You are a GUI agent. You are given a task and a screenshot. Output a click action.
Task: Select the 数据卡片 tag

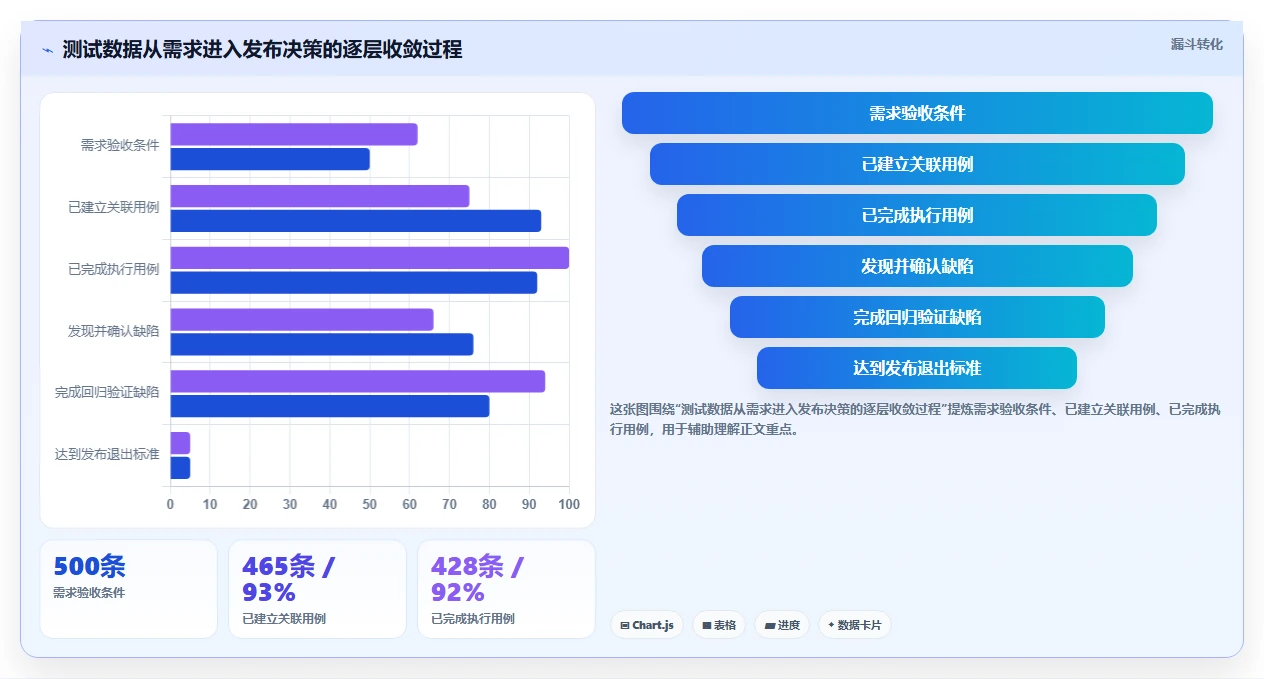click(854, 625)
